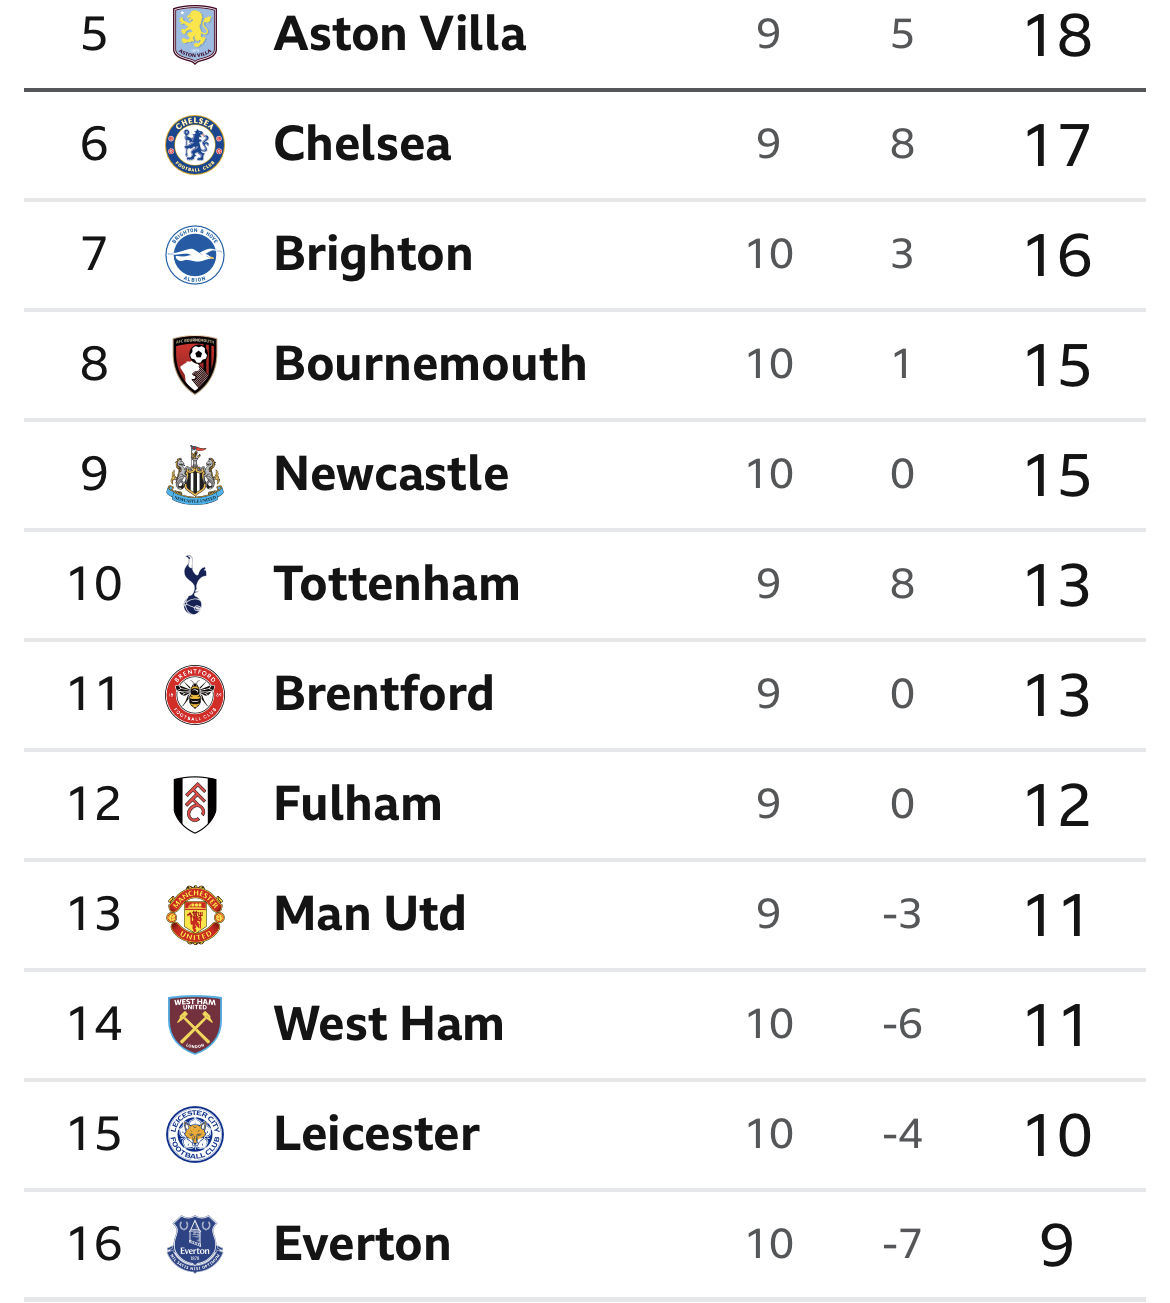Select the Tottenham team name
Screen dimensions: 1170x1303
[x=397, y=584]
